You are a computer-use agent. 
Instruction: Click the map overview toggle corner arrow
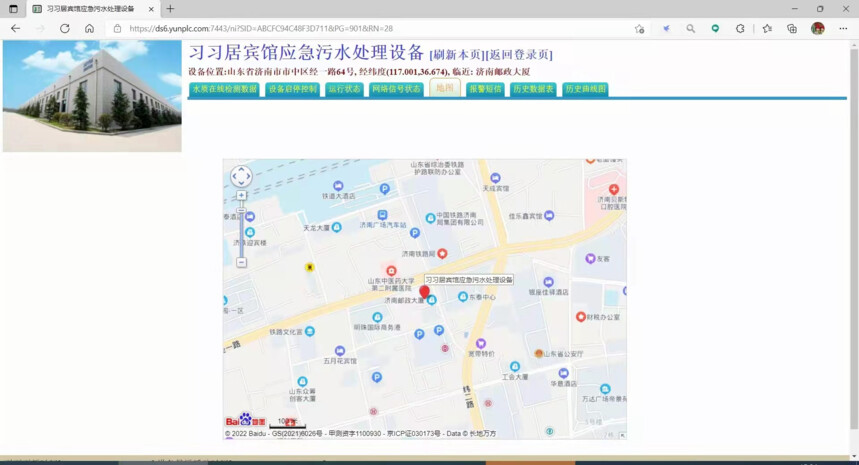[x=622, y=435]
